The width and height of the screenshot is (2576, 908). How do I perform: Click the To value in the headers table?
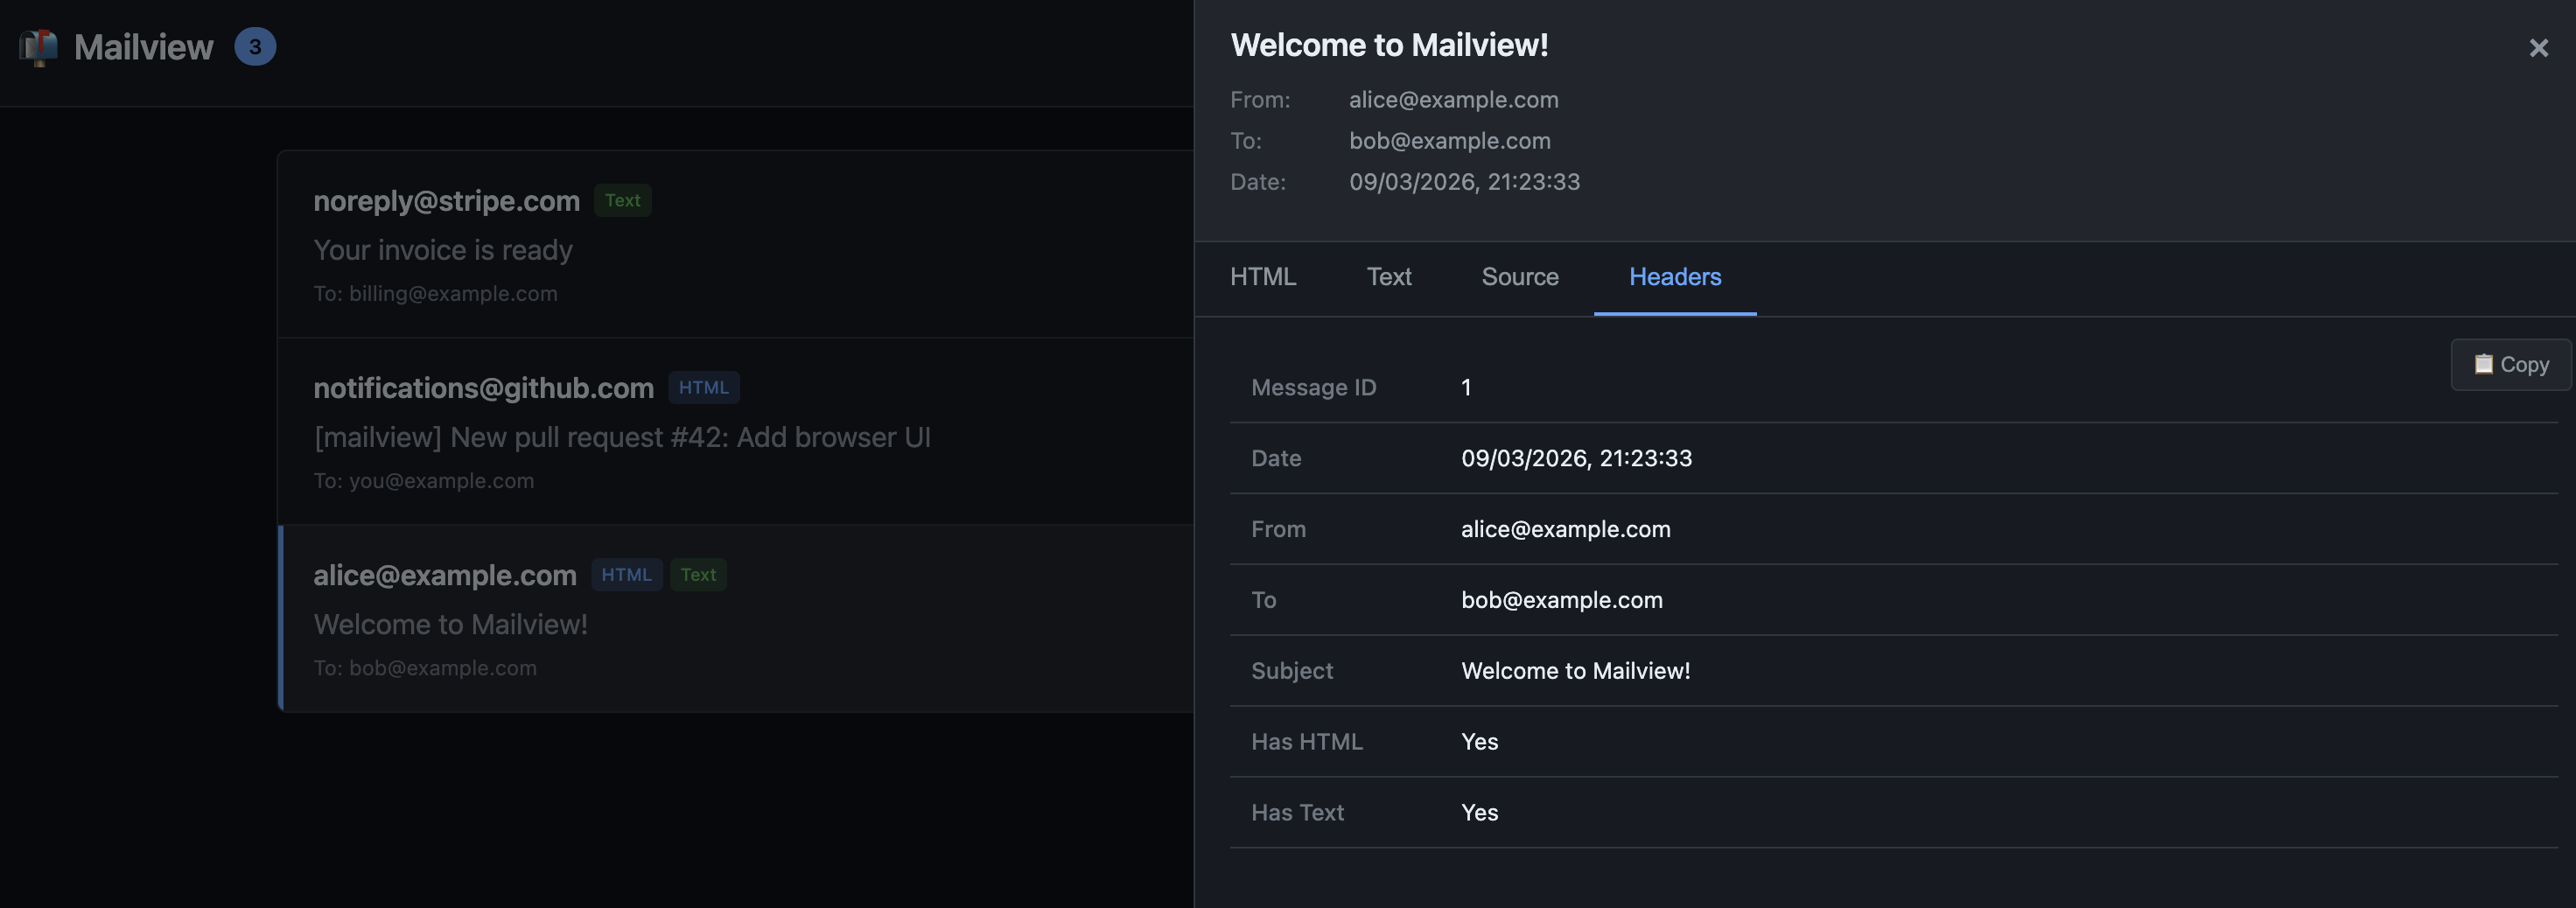1562,600
